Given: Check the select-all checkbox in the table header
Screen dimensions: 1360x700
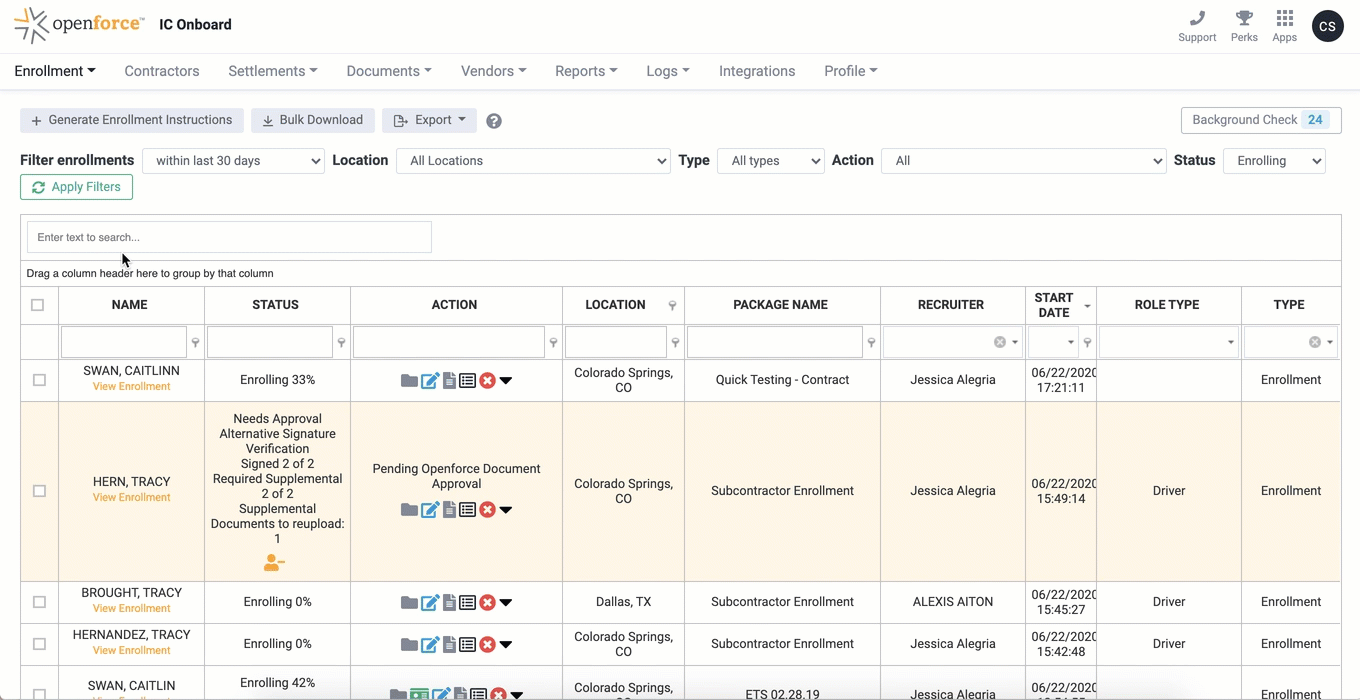Looking at the screenshot, I should [x=38, y=305].
